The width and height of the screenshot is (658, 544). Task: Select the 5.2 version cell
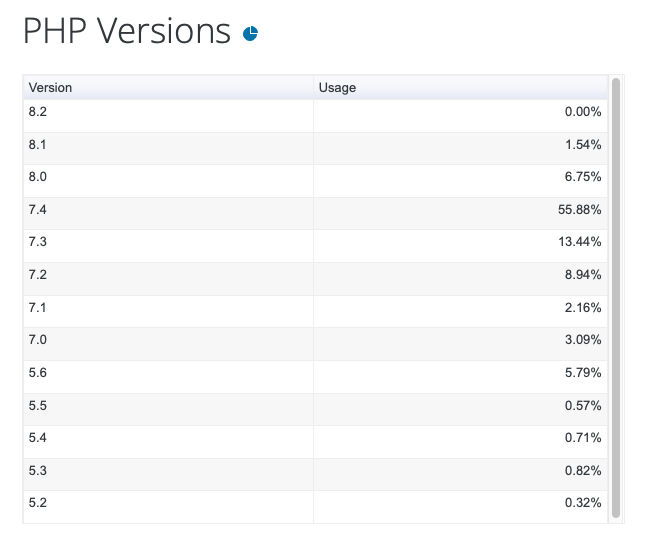pos(168,507)
